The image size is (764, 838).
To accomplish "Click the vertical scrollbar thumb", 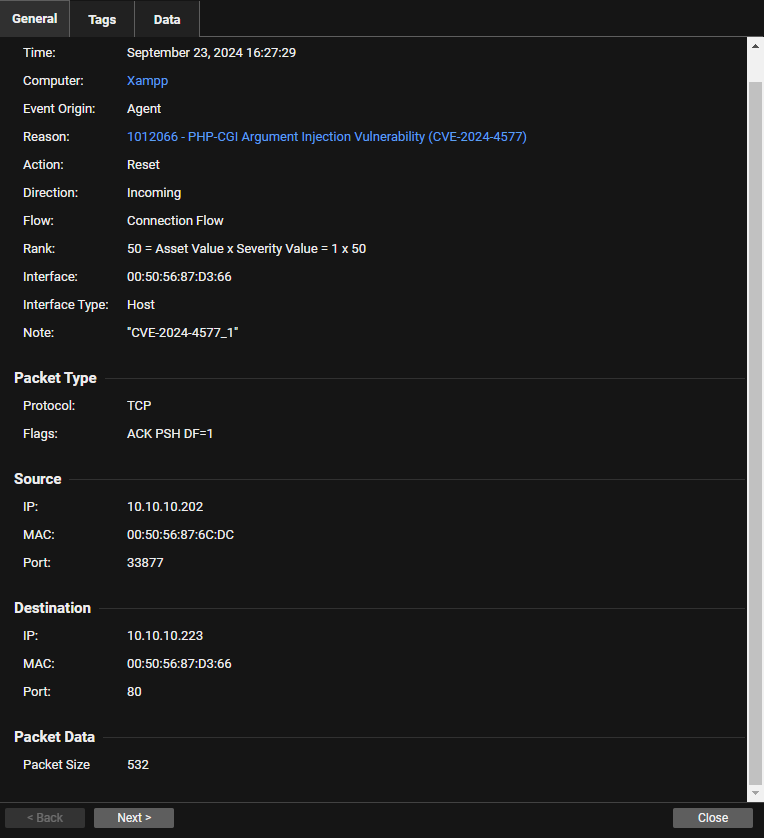I will (755, 433).
